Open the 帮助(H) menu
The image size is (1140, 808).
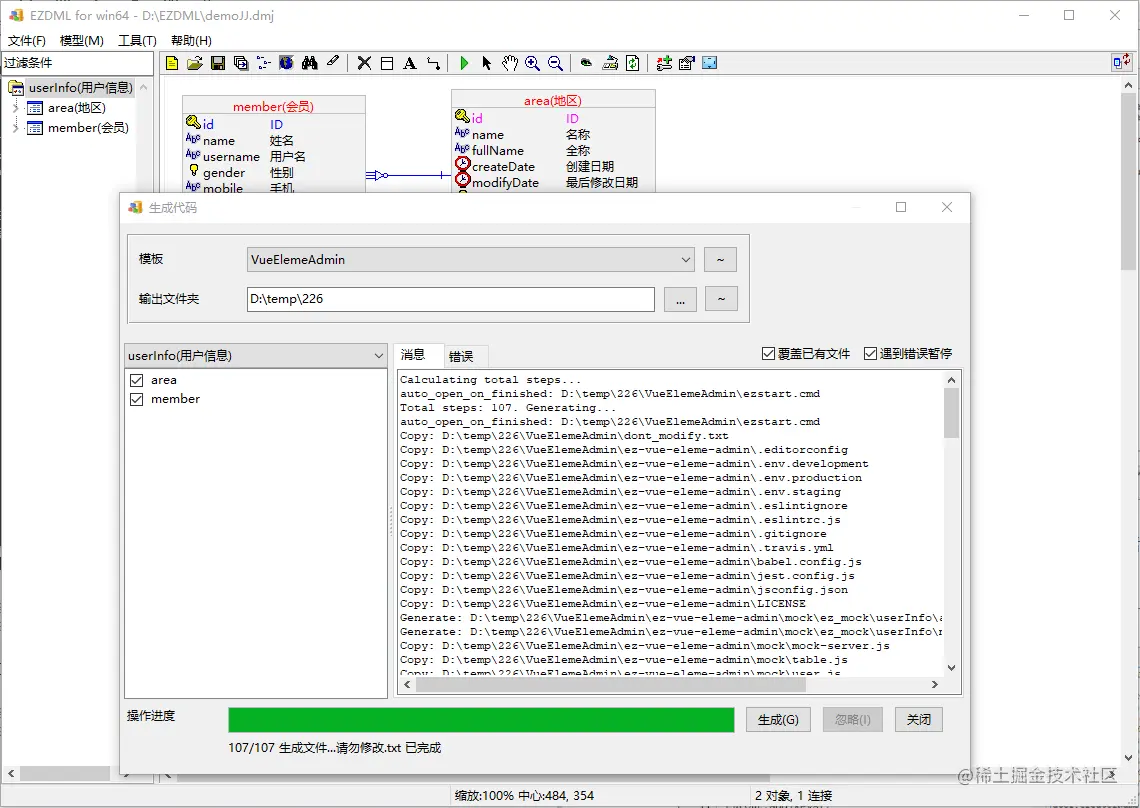[191, 41]
